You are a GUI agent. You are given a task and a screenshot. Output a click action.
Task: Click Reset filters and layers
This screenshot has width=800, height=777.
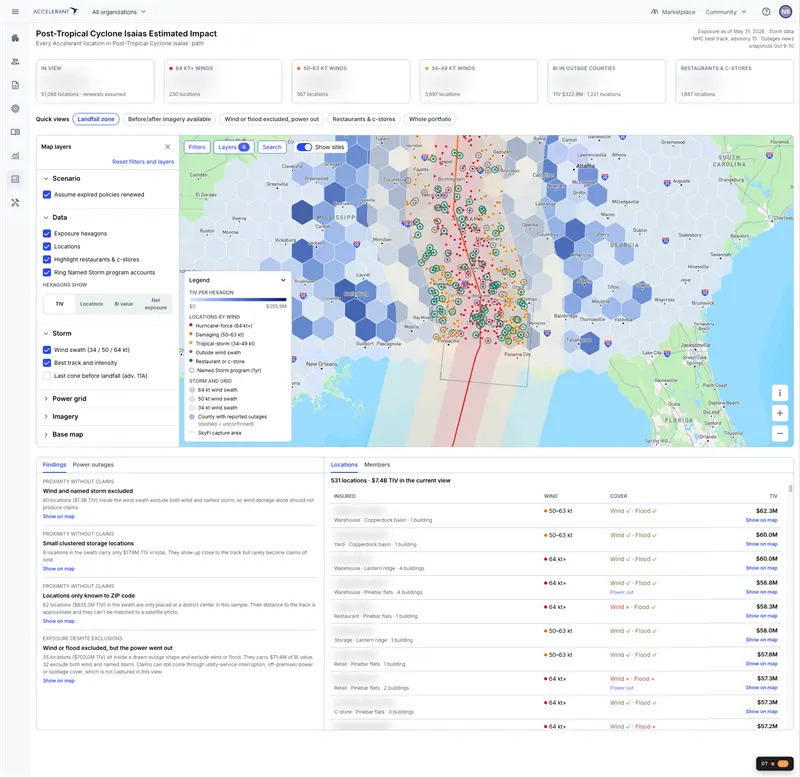pos(143,162)
